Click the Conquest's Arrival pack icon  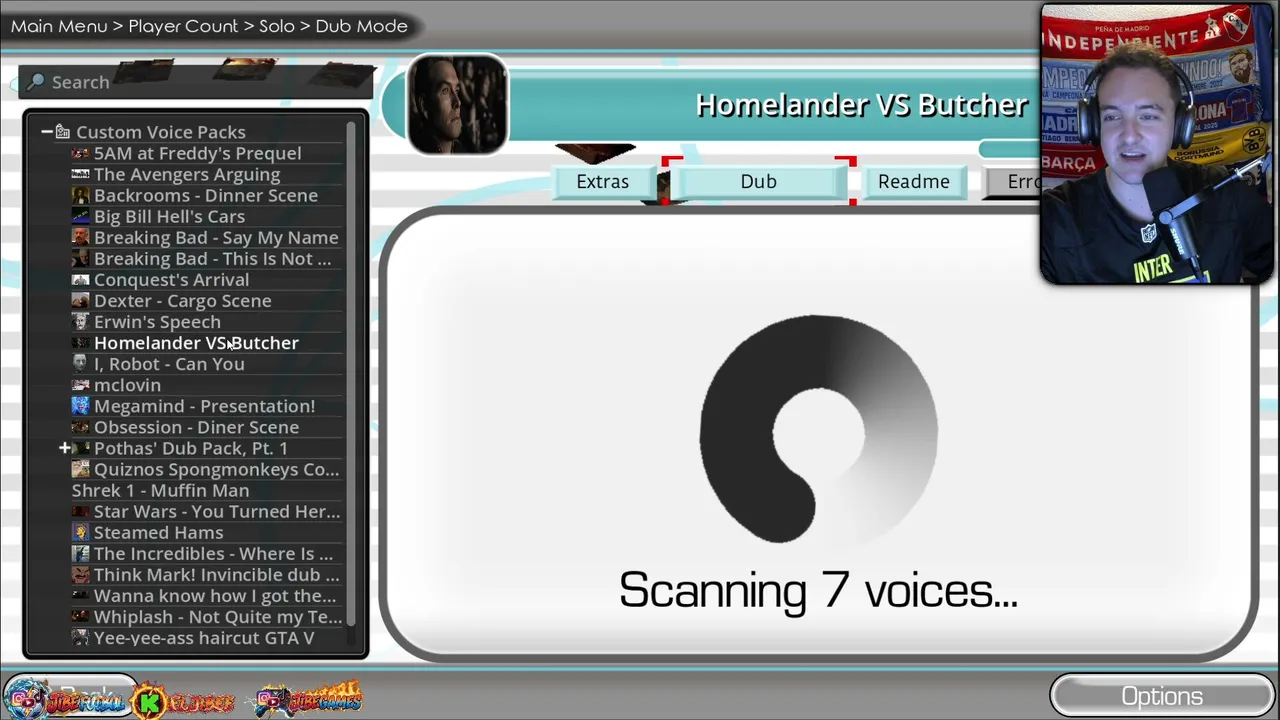point(80,279)
